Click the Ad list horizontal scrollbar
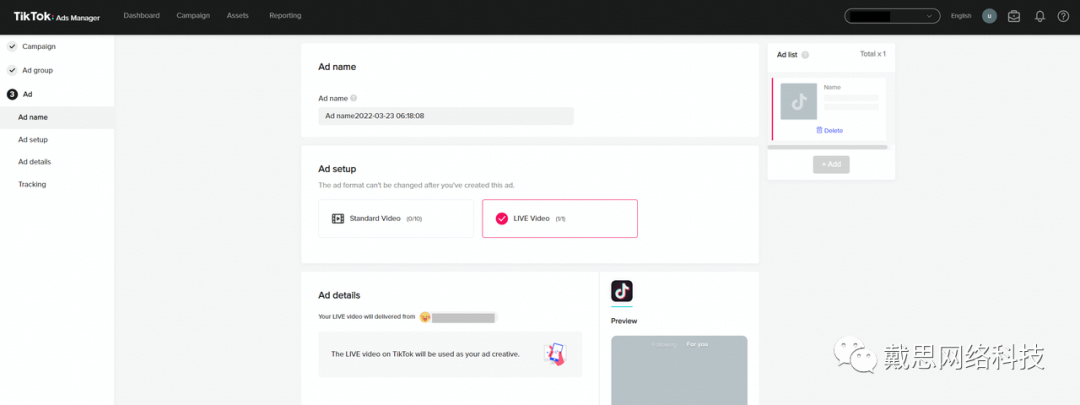This screenshot has height=405, width=1080. coord(827,147)
